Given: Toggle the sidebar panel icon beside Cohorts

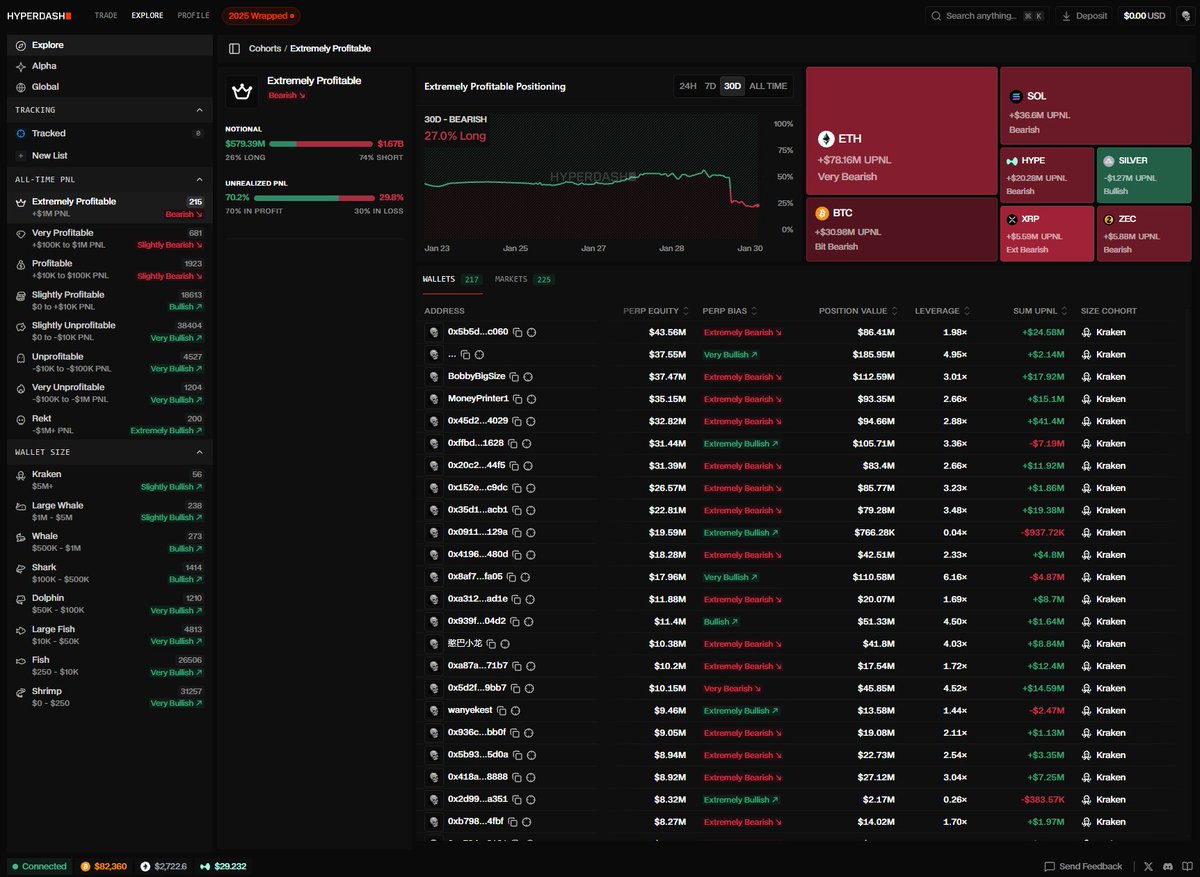Looking at the screenshot, I should click(x=234, y=48).
